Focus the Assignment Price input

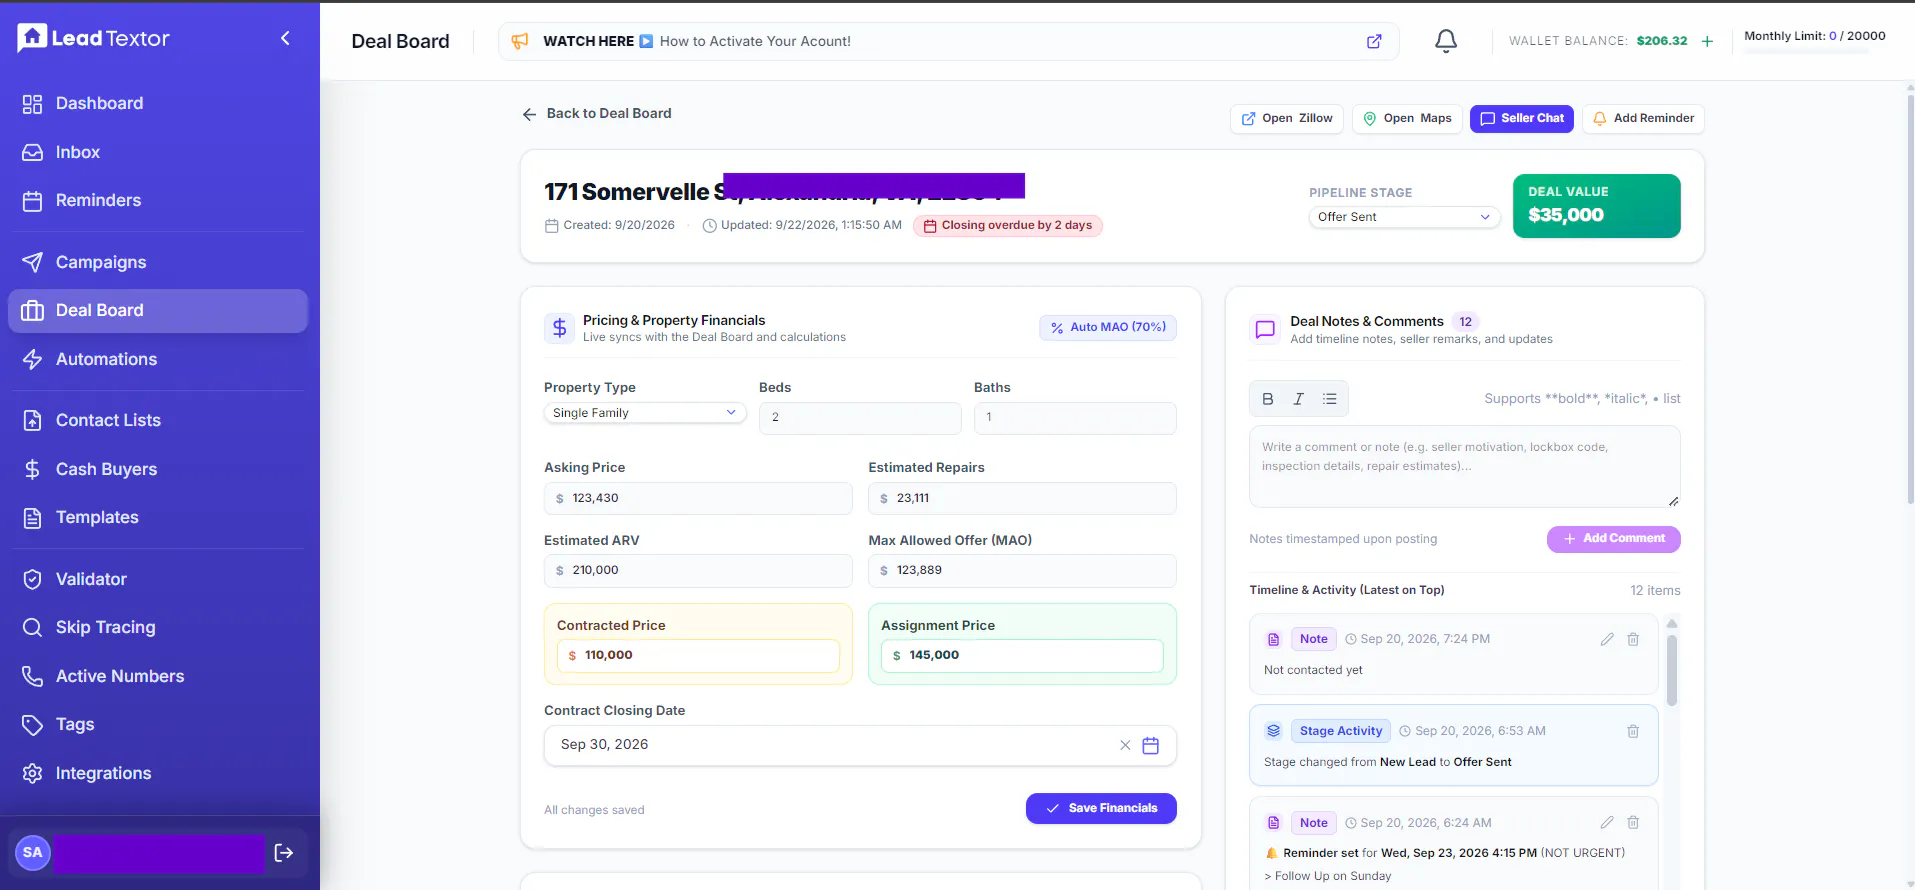coord(1022,656)
